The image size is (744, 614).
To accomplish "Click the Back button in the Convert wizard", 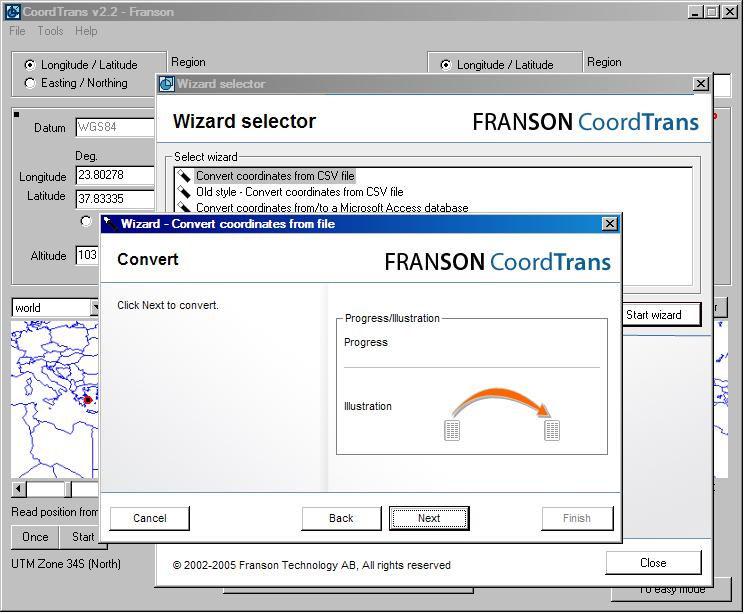I will (341, 518).
